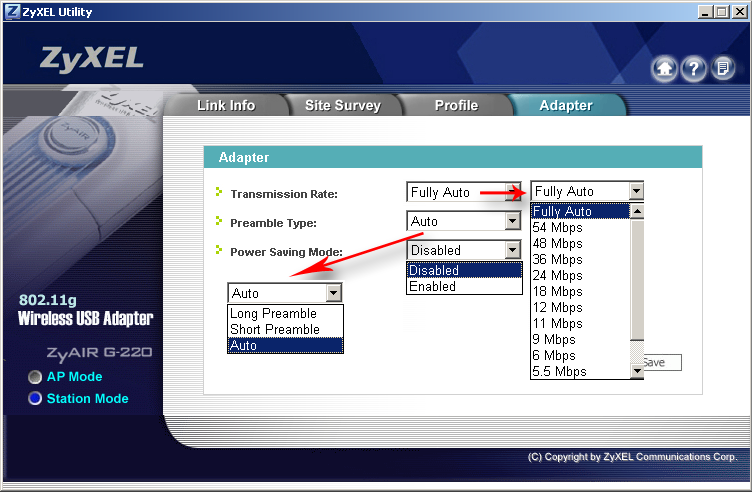Select highlighted Fully Auto list entry
This screenshot has height=492, width=752.
tap(580, 211)
